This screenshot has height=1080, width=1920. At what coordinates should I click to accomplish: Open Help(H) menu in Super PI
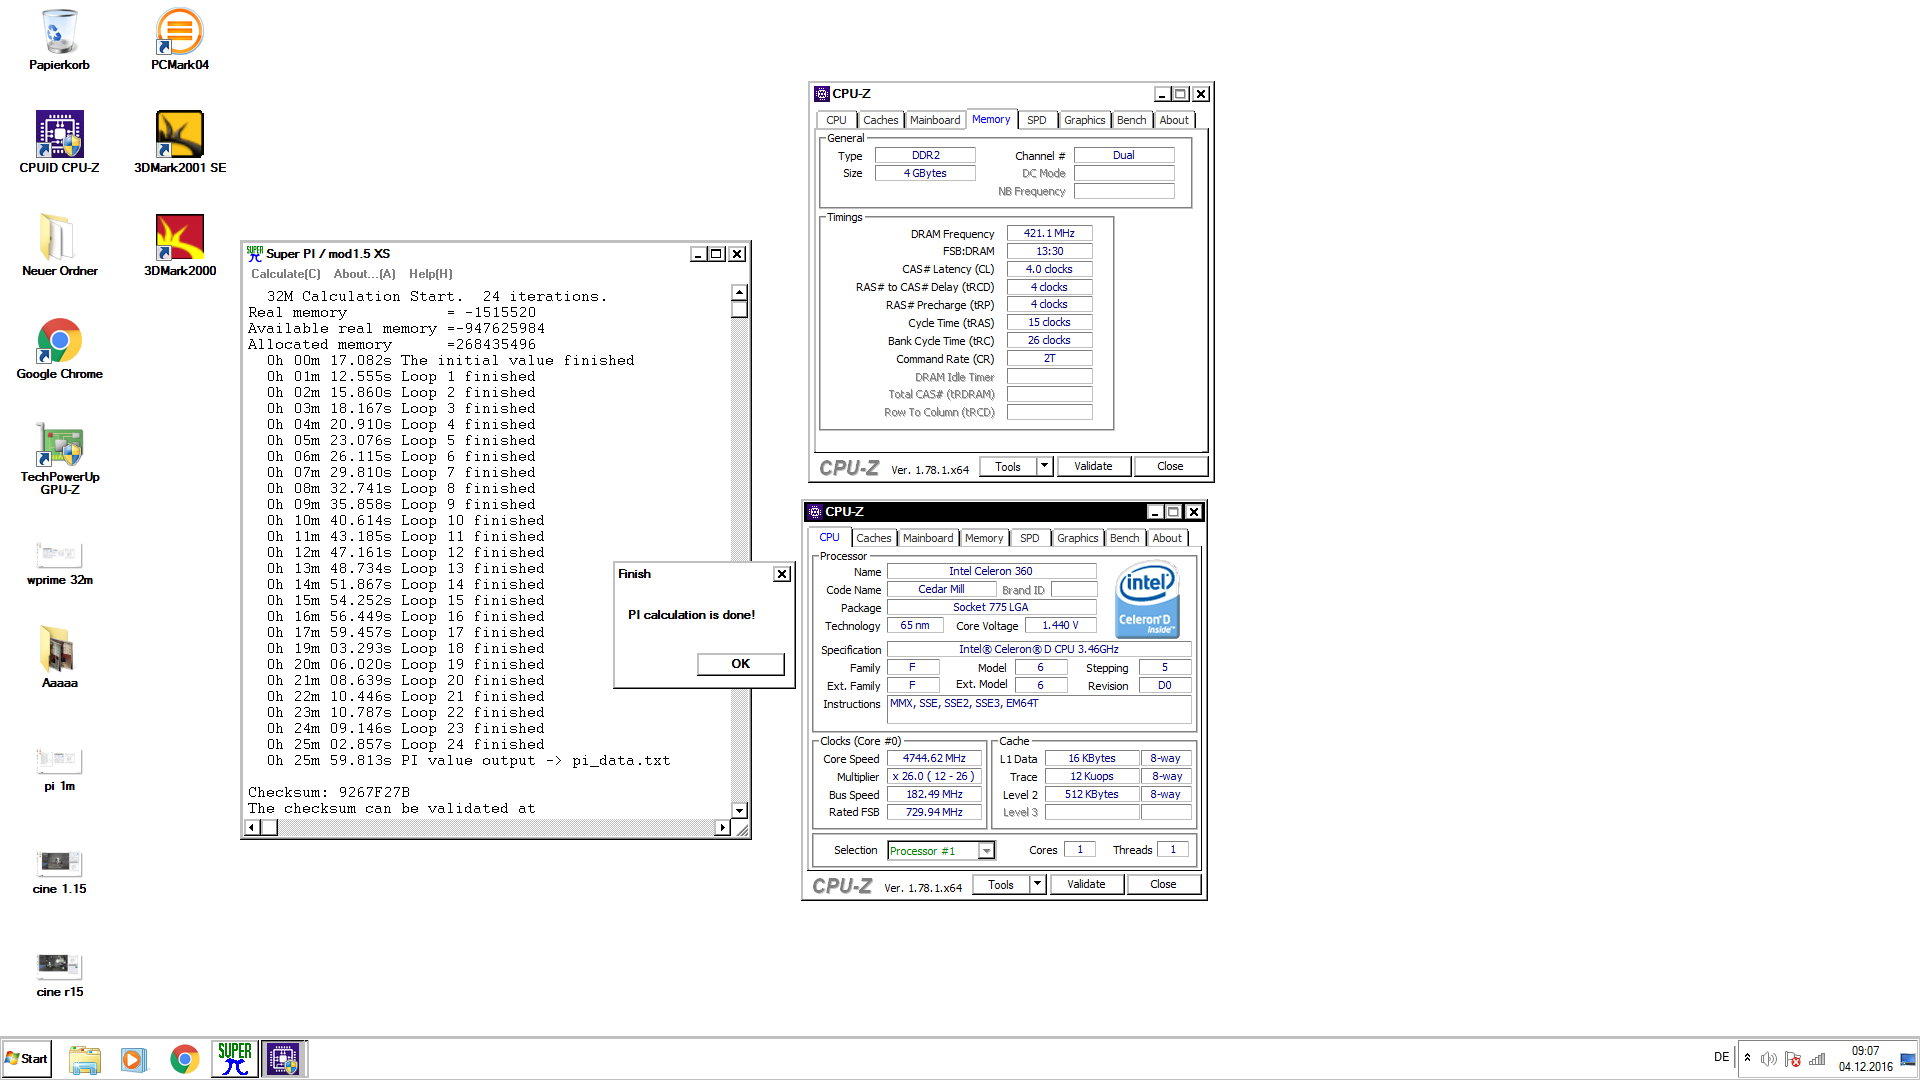430,274
